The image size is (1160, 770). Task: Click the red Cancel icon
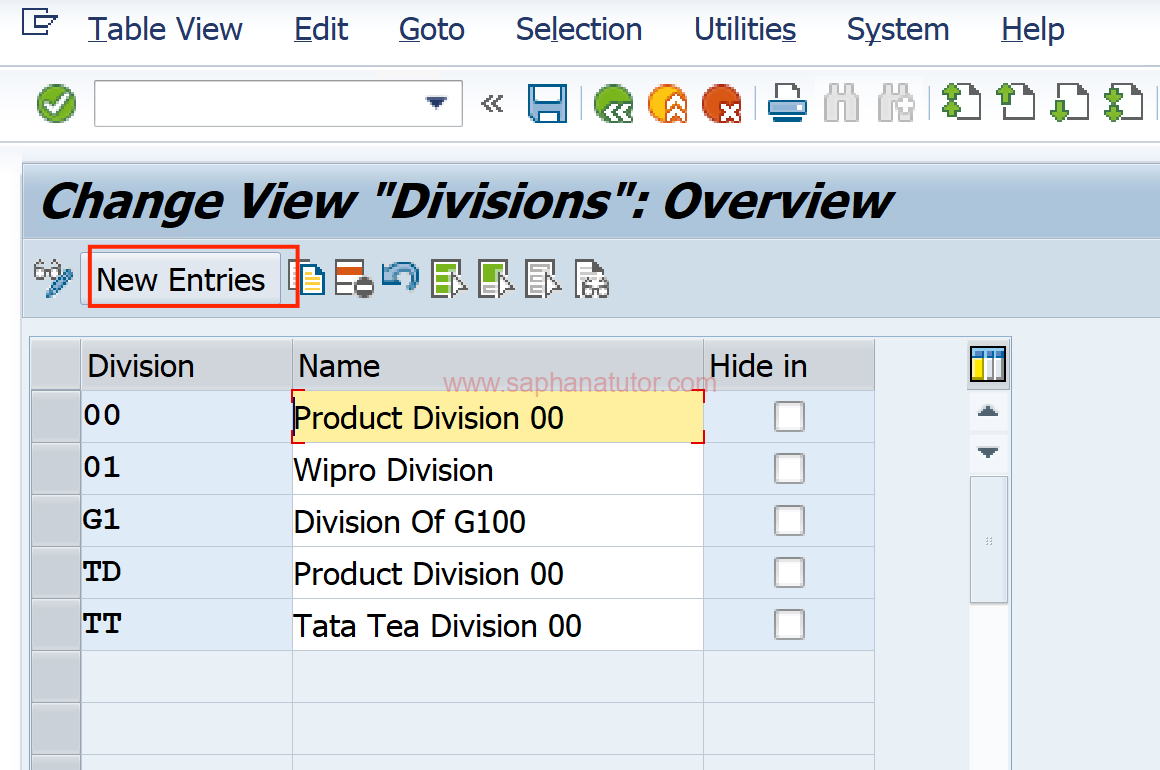[721, 104]
